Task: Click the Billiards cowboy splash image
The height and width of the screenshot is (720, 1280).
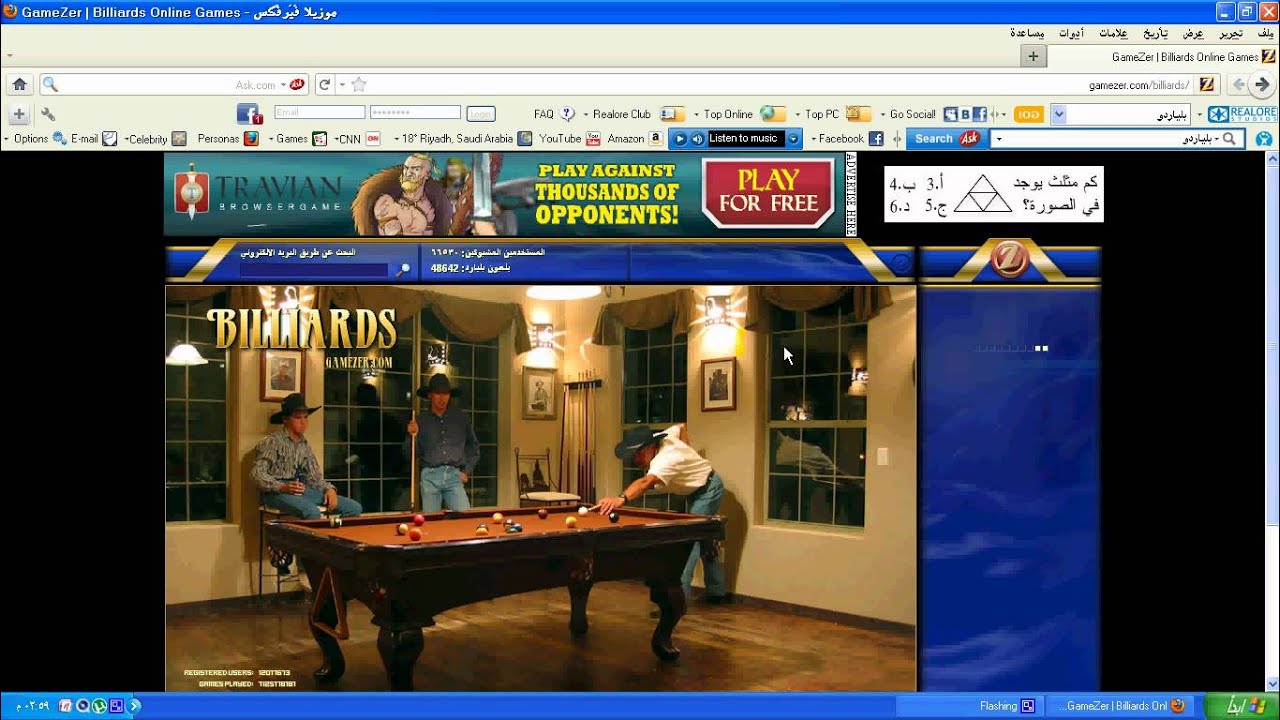Action: (540, 489)
